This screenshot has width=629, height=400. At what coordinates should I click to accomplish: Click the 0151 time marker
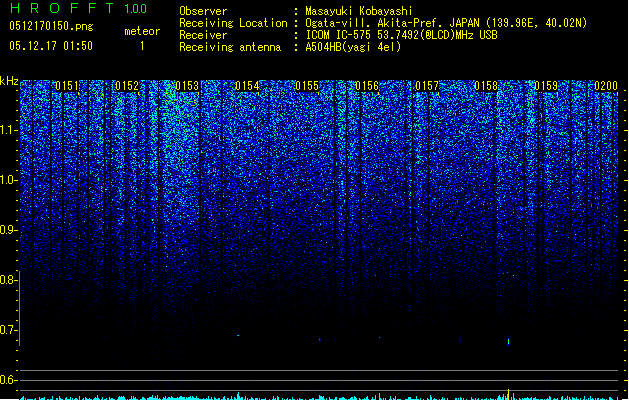(67, 86)
